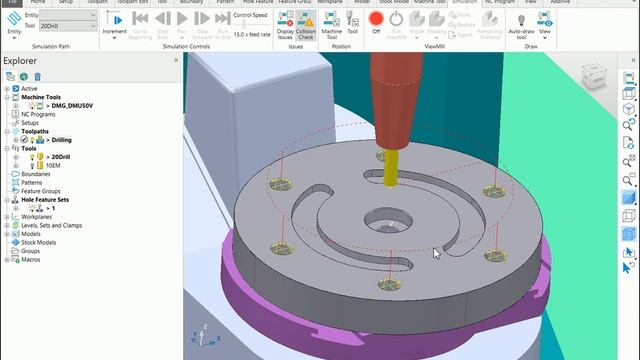Expand the Workplanes tree node
The height and width of the screenshot is (360, 640).
tap(7, 217)
